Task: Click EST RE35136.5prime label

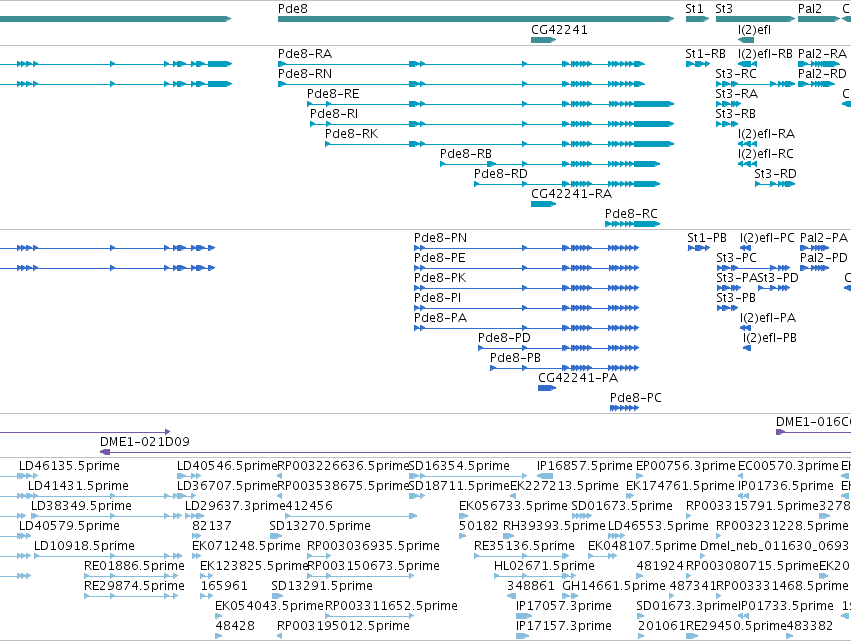Action: point(524,547)
